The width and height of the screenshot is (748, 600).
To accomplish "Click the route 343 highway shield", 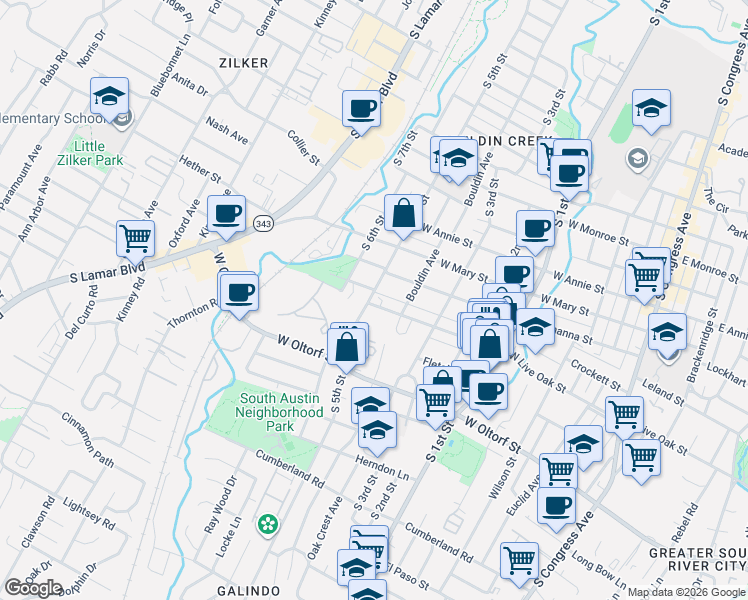I will (x=263, y=223).
